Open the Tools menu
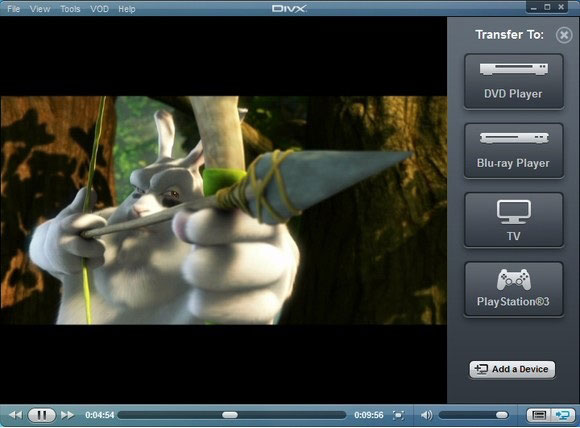580x428 pixels. pos(70,9)
